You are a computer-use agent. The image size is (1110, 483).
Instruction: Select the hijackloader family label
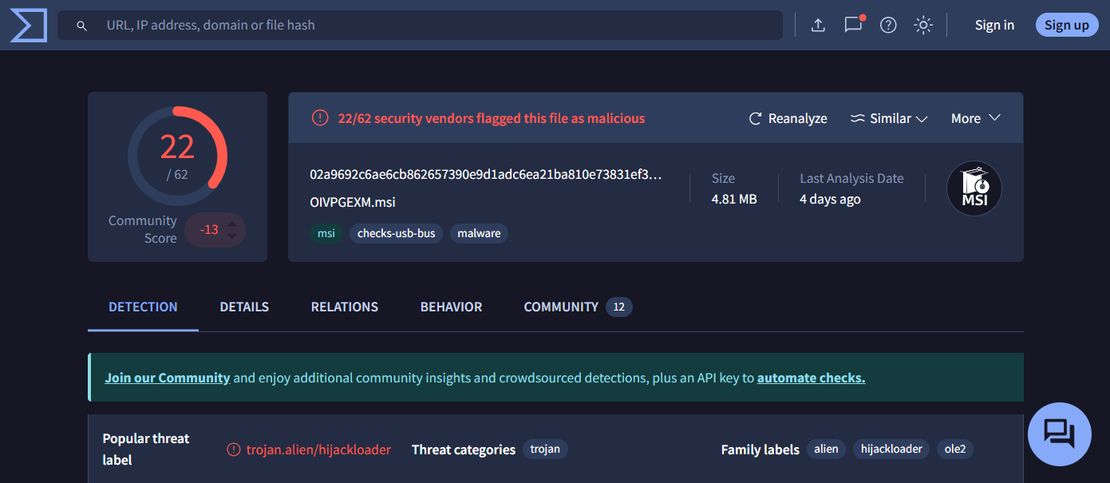[891, 449]
